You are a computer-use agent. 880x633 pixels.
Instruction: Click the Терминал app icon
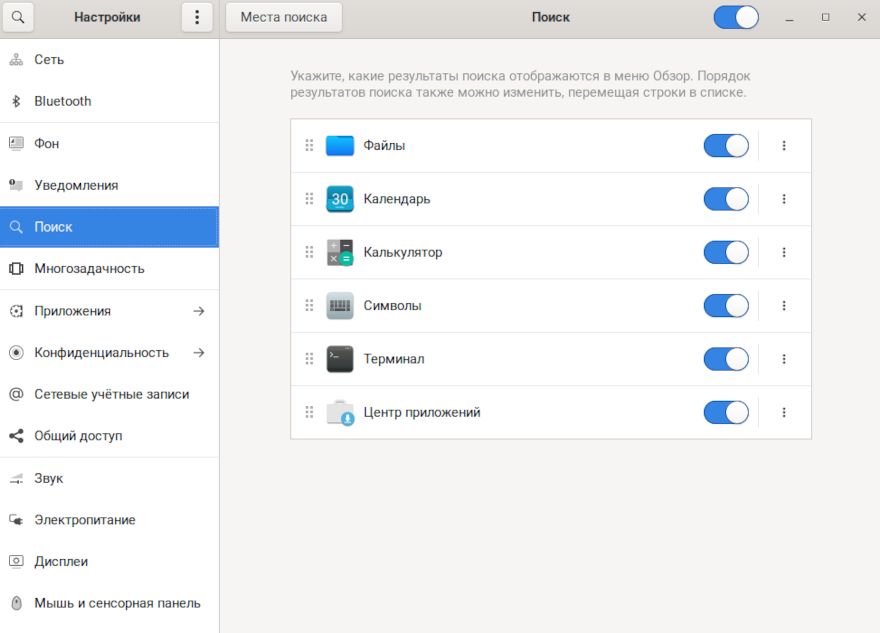coord(340,359)
